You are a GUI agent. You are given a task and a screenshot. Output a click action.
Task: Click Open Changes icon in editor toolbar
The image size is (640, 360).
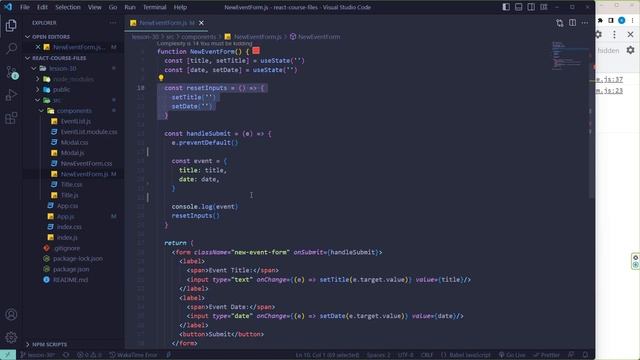(x=560, y=23)
